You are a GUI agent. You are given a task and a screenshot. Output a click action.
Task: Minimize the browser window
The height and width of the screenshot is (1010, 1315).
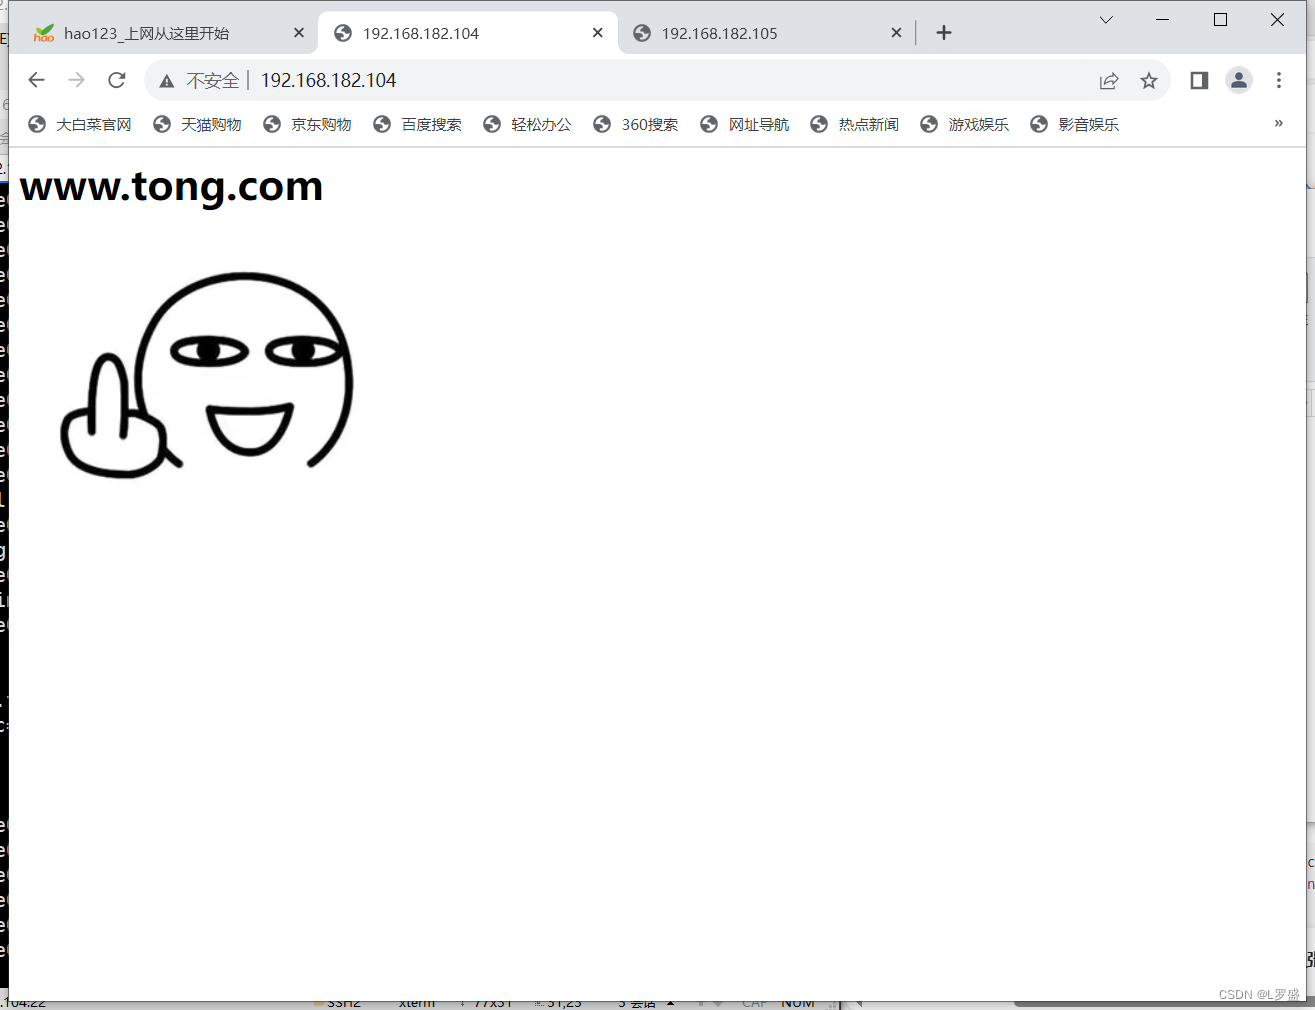1163,20
